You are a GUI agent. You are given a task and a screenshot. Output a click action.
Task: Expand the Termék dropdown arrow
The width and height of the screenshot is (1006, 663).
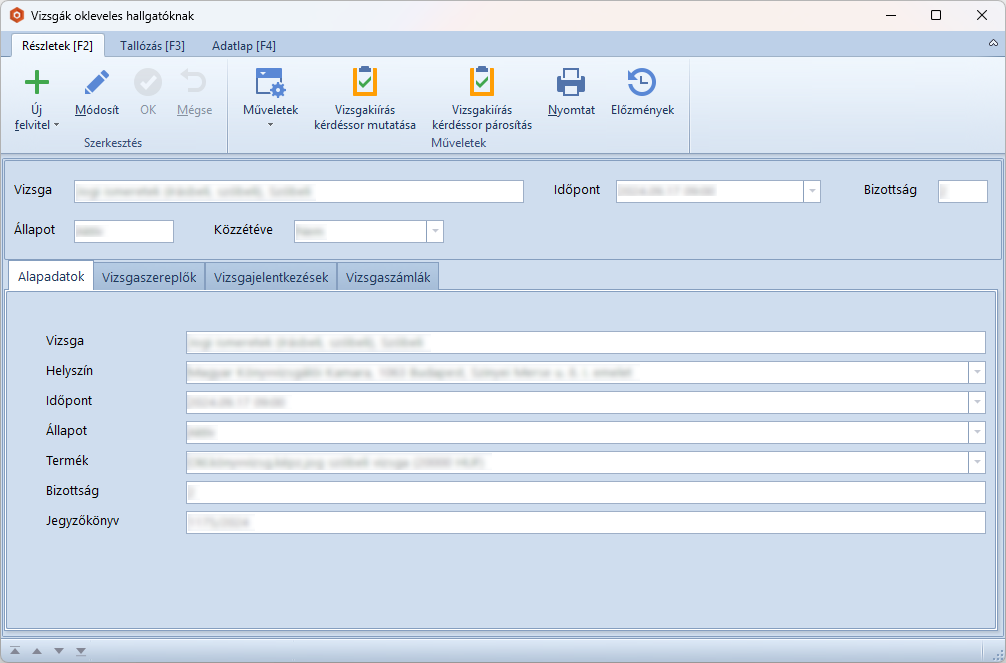(976, 462)
